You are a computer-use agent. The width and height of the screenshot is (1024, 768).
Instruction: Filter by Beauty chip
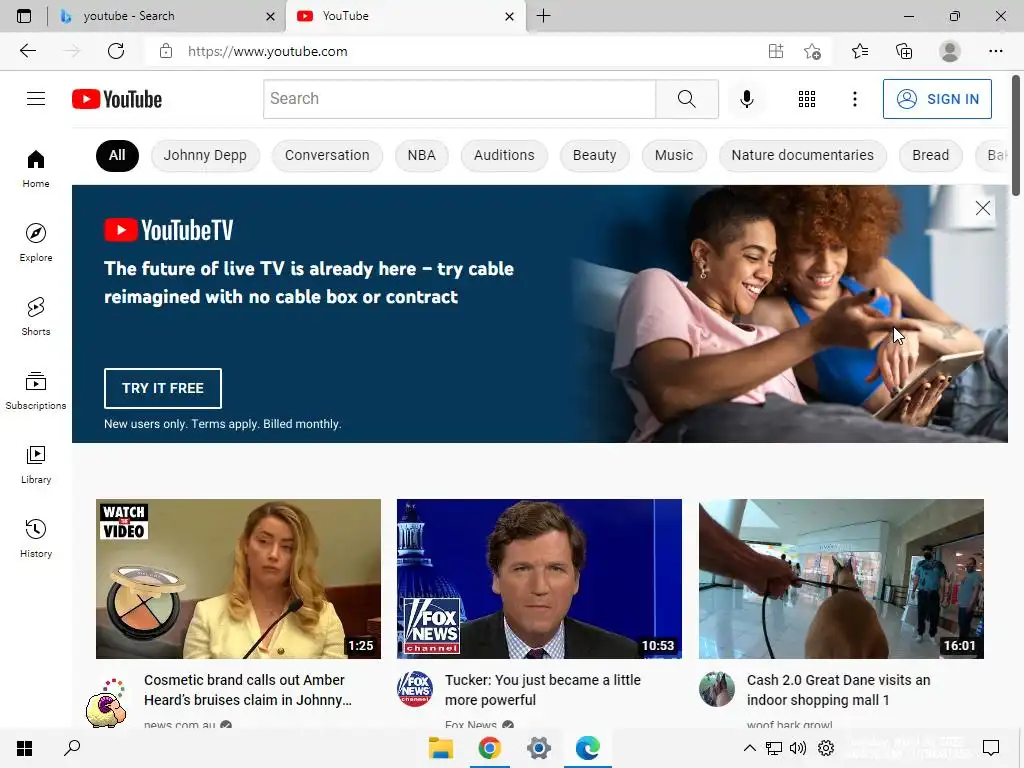coord(594,155)
